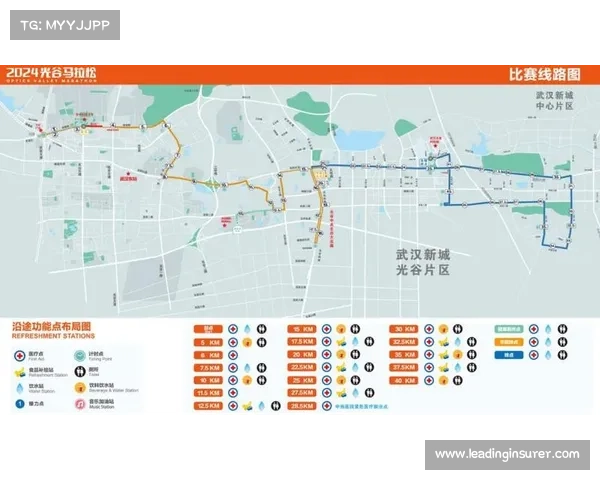Select the blue finish point label

coord(509,355)
